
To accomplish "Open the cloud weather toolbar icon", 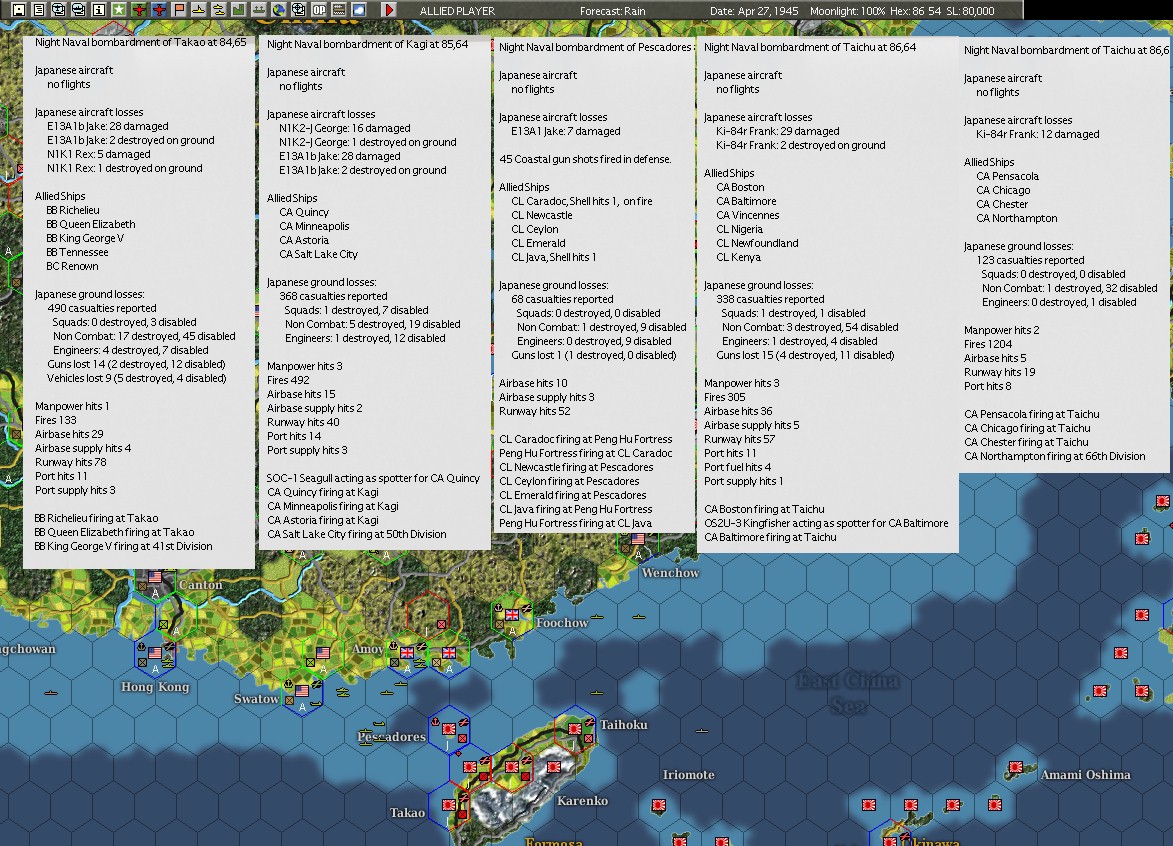I will [358, 10].
